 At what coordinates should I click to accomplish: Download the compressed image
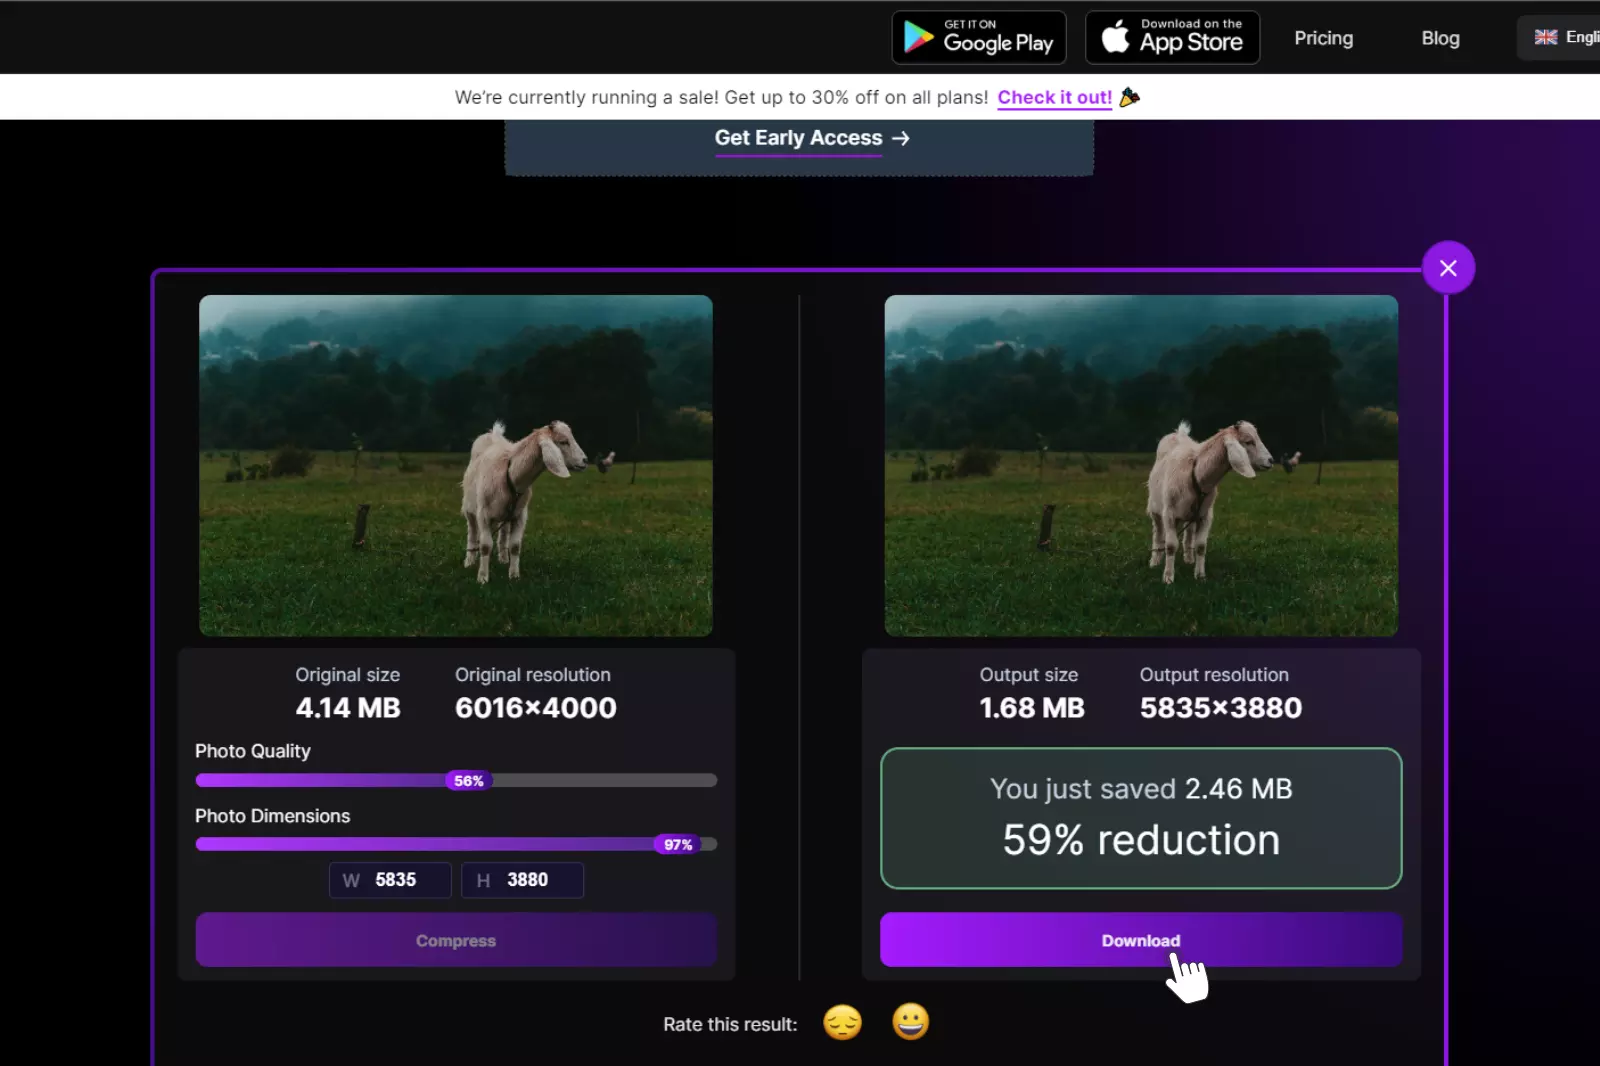[1140, 940]
